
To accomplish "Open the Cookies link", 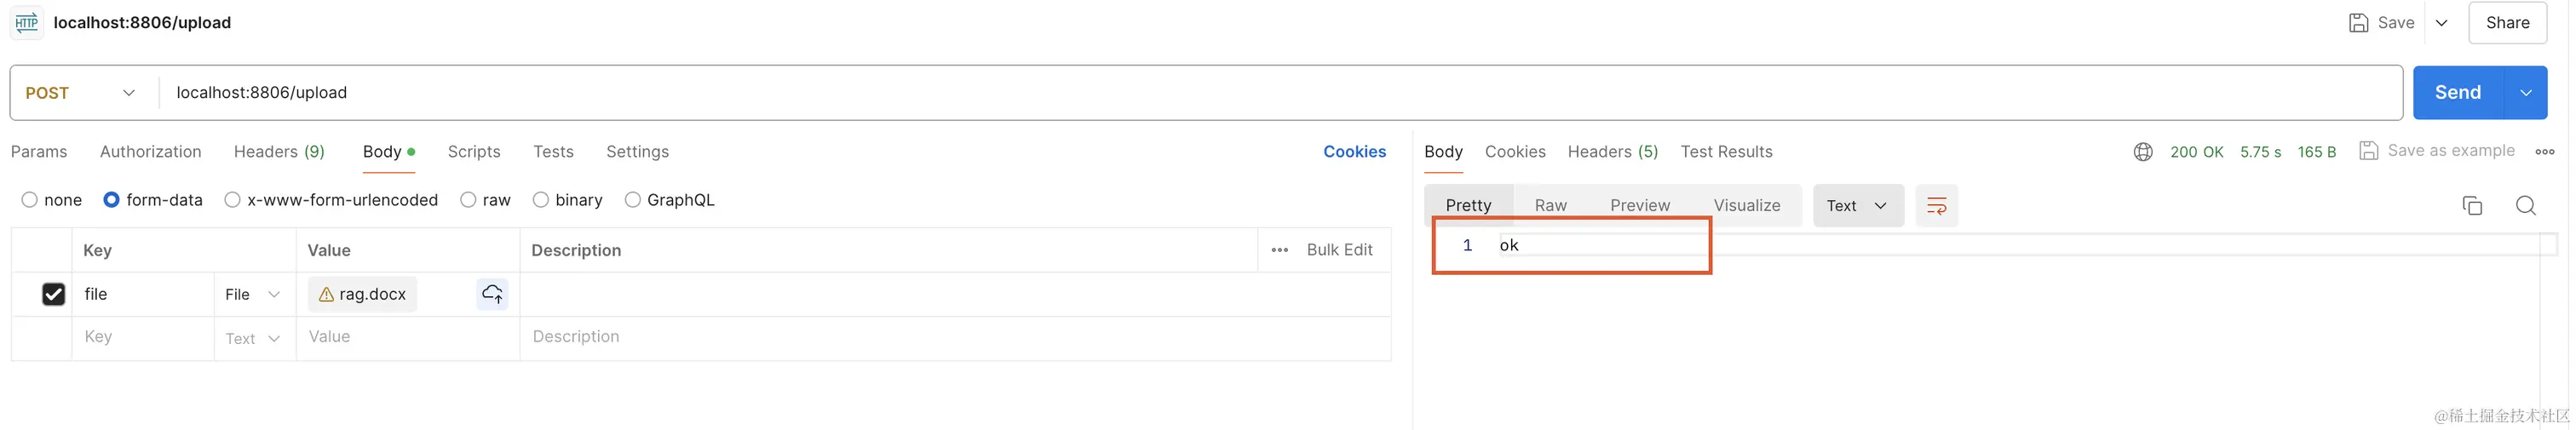I will [x=1354, y=152].
